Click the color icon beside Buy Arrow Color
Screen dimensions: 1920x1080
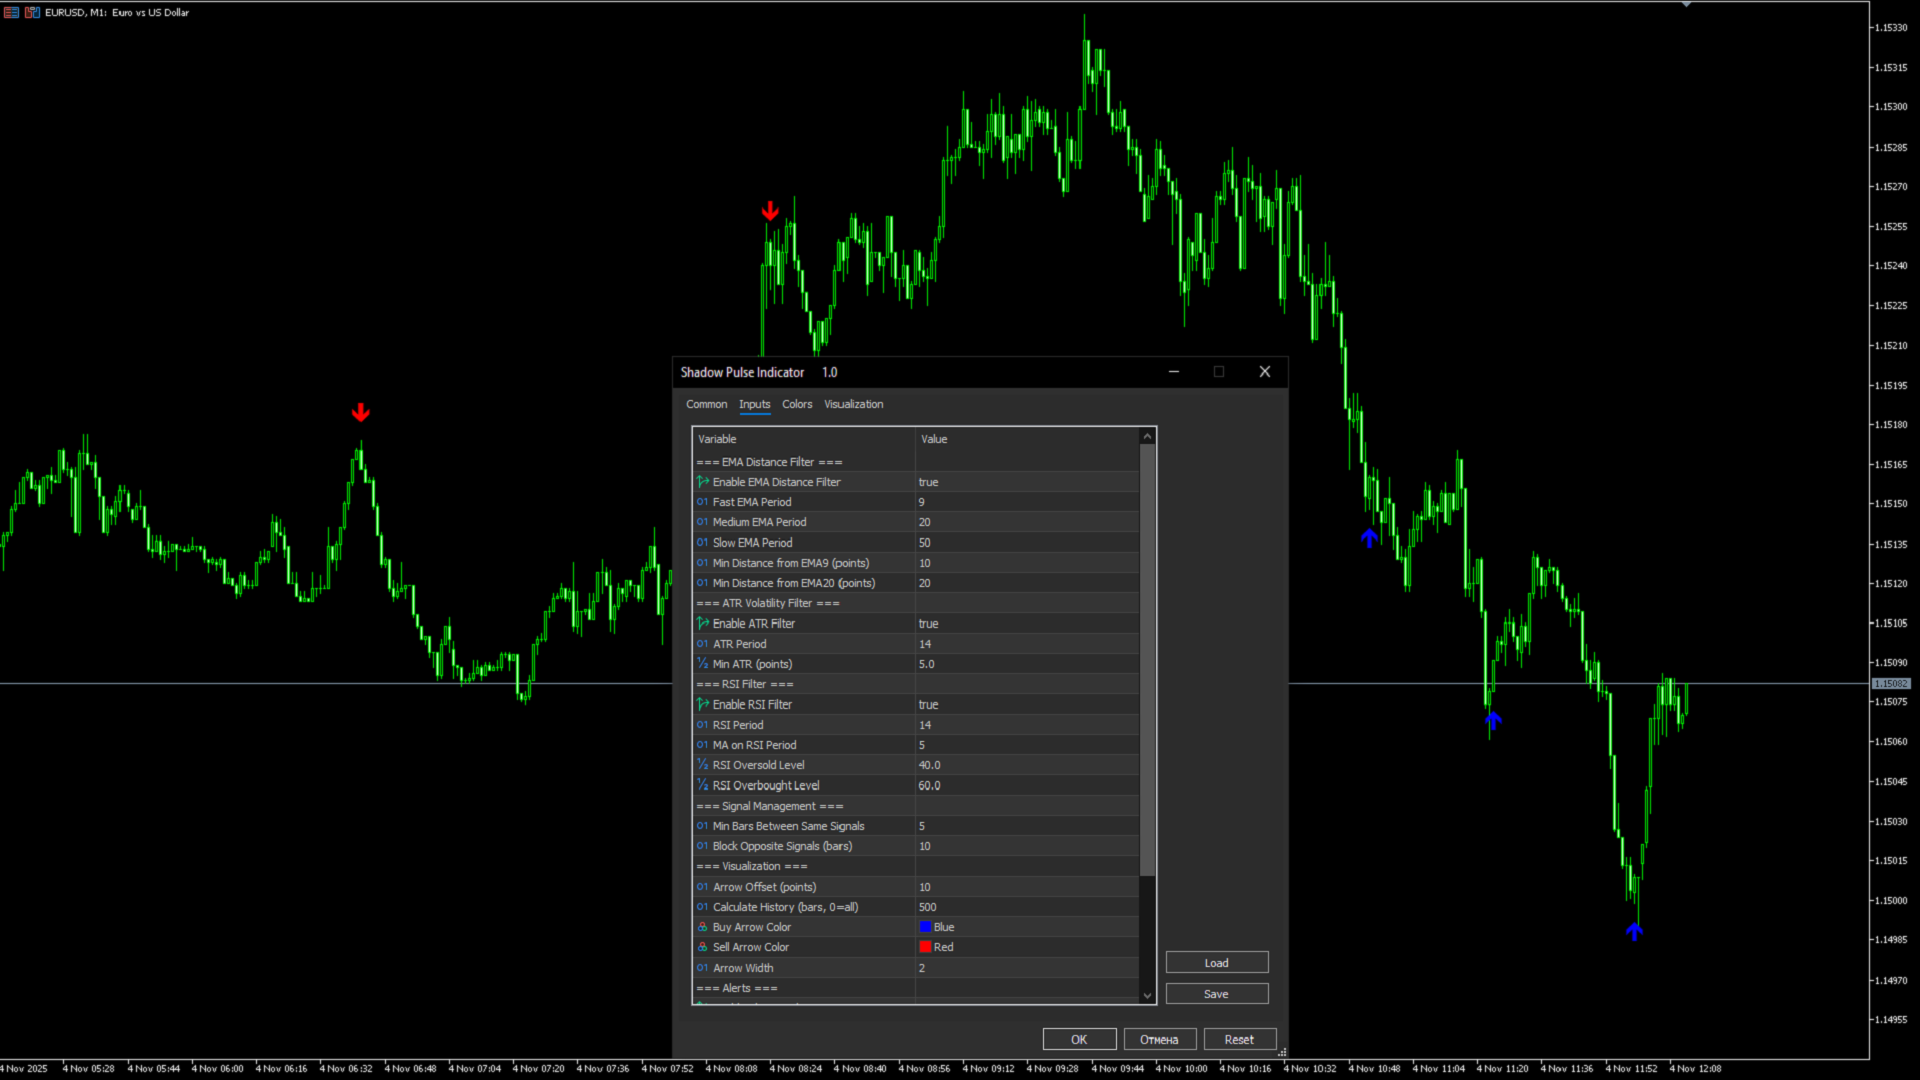pos(703,927)
